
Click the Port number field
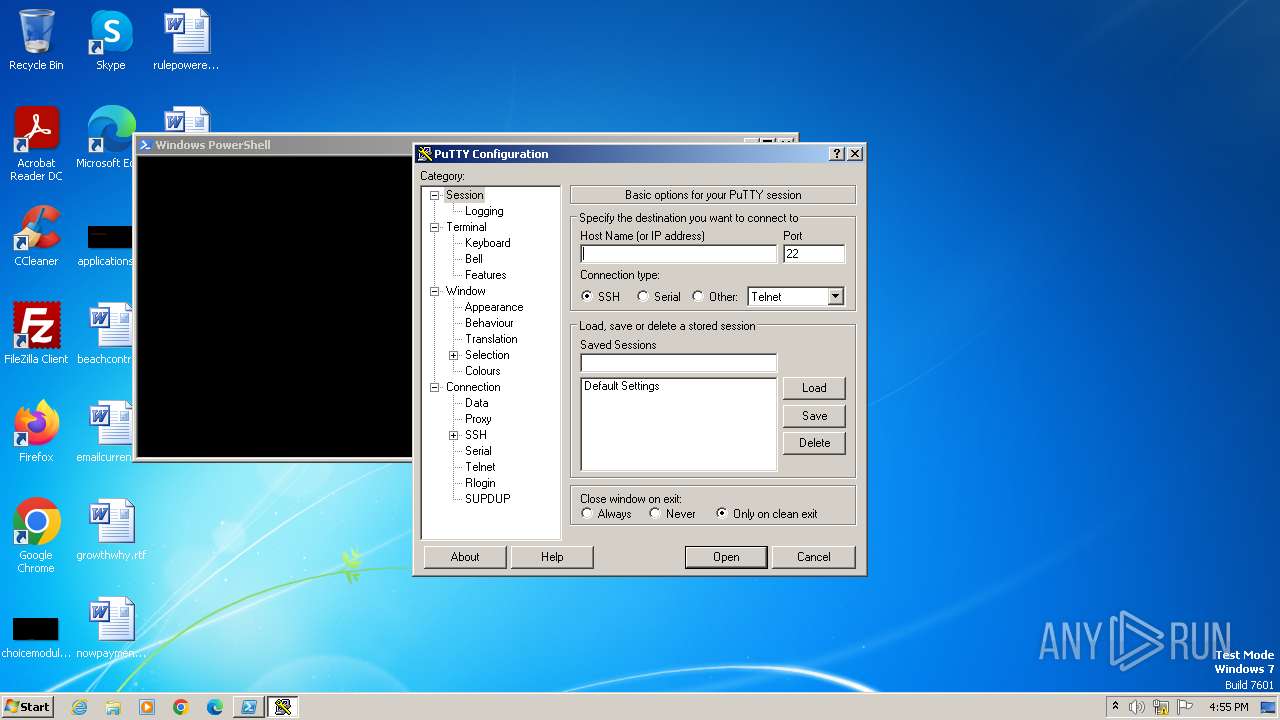click(x=814, y=254)
